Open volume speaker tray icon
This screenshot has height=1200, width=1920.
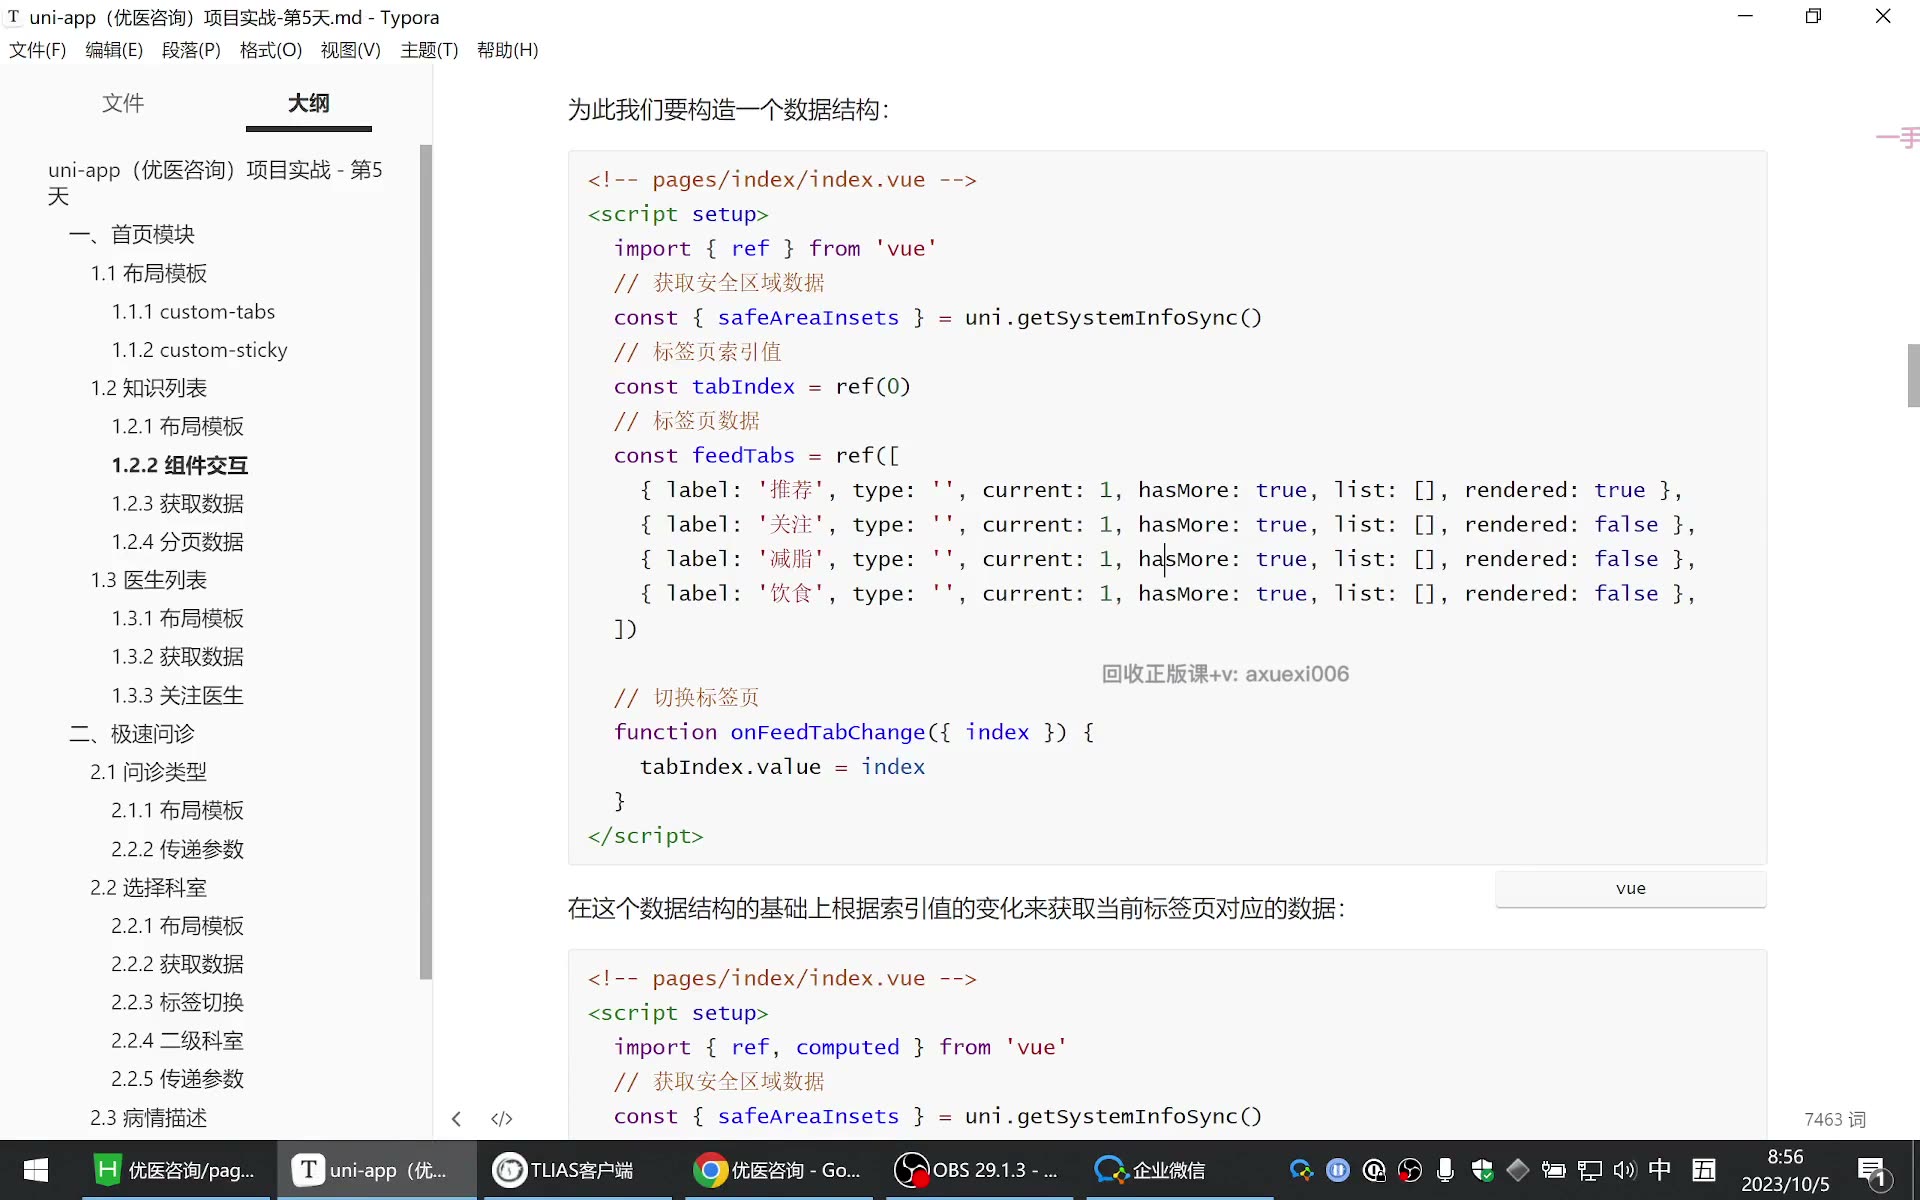[1624, 1170]
